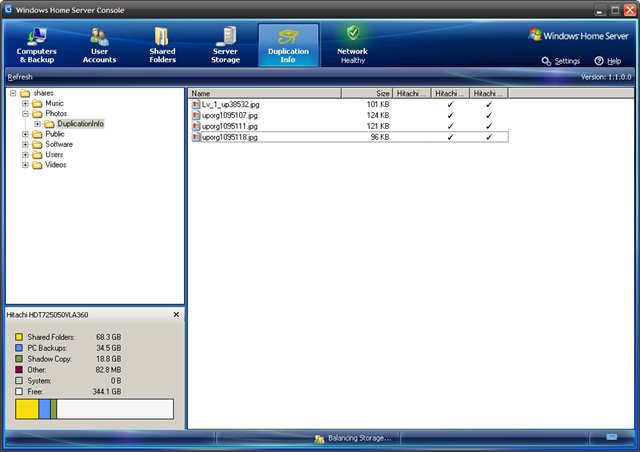The height and width of the screenshot is (452, 640).
Task: Click the uporg1095118.jpg file icon
Action: [196, 137]
